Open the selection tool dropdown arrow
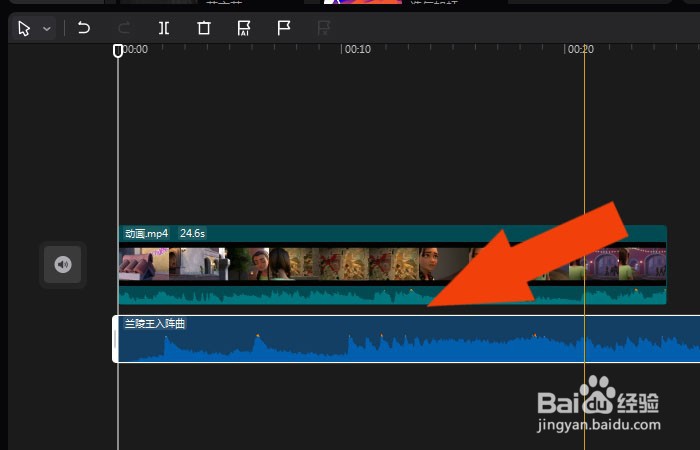 tap(47, 29)
